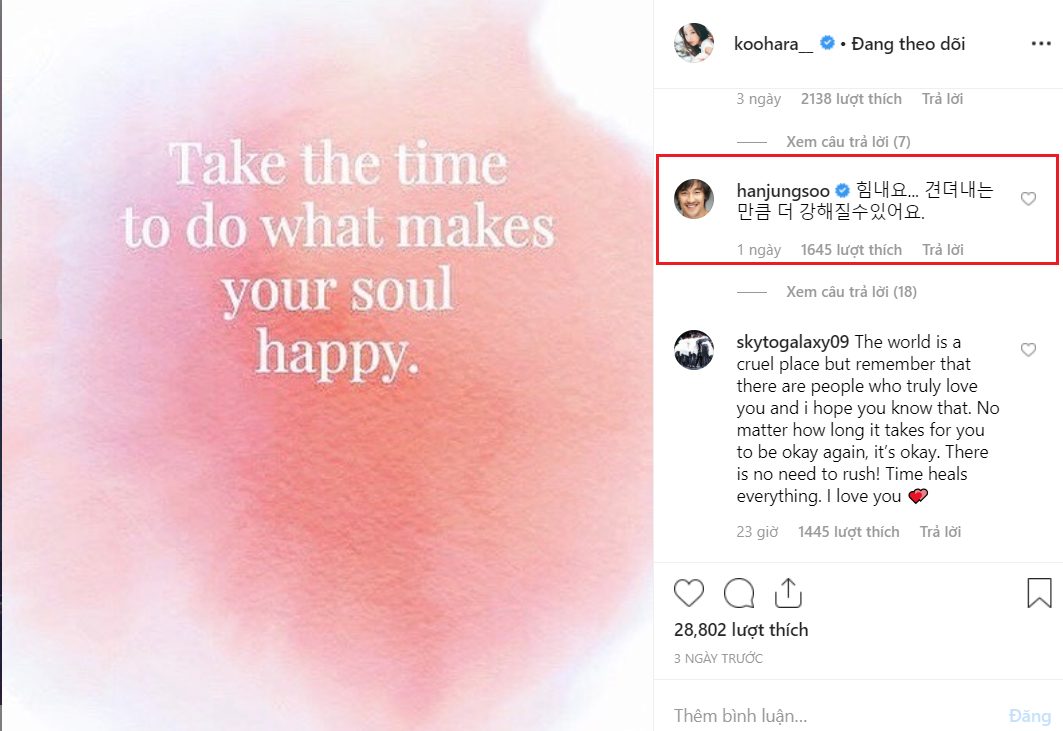Reply to hanjungsoo's comment via Trả lời
The height and width of the screenshot is (731, 1063).
942,250
